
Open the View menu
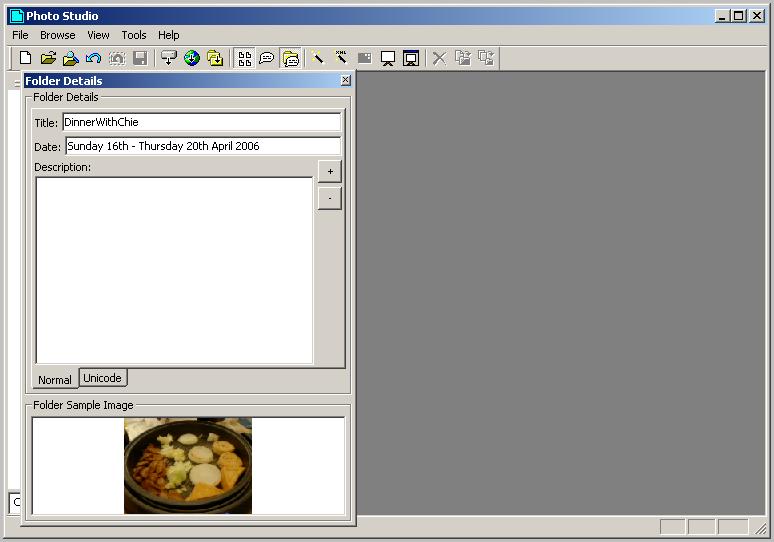(x=98, y=35)
